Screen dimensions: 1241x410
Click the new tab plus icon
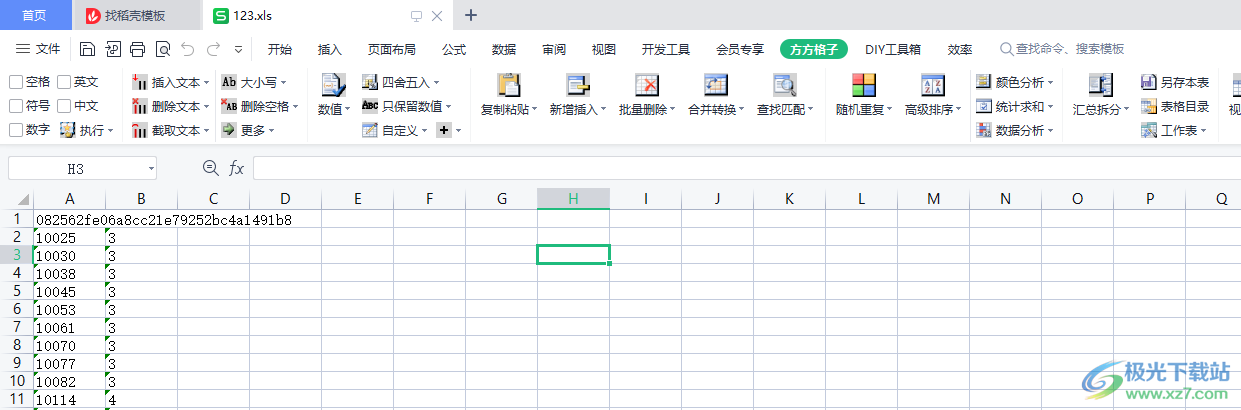coord(472,15)
